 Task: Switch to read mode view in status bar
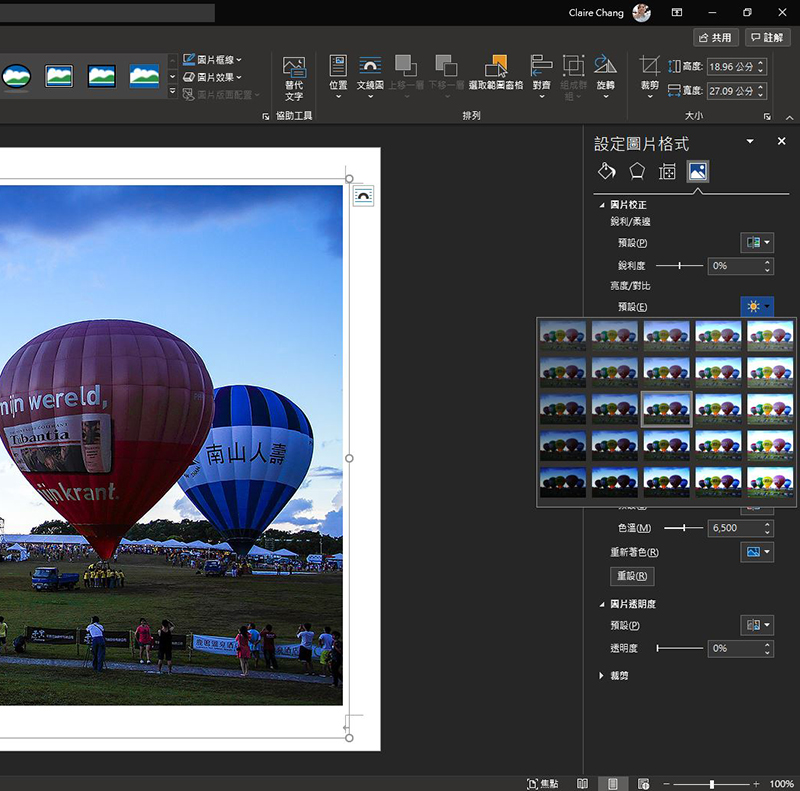pos(582,783)
